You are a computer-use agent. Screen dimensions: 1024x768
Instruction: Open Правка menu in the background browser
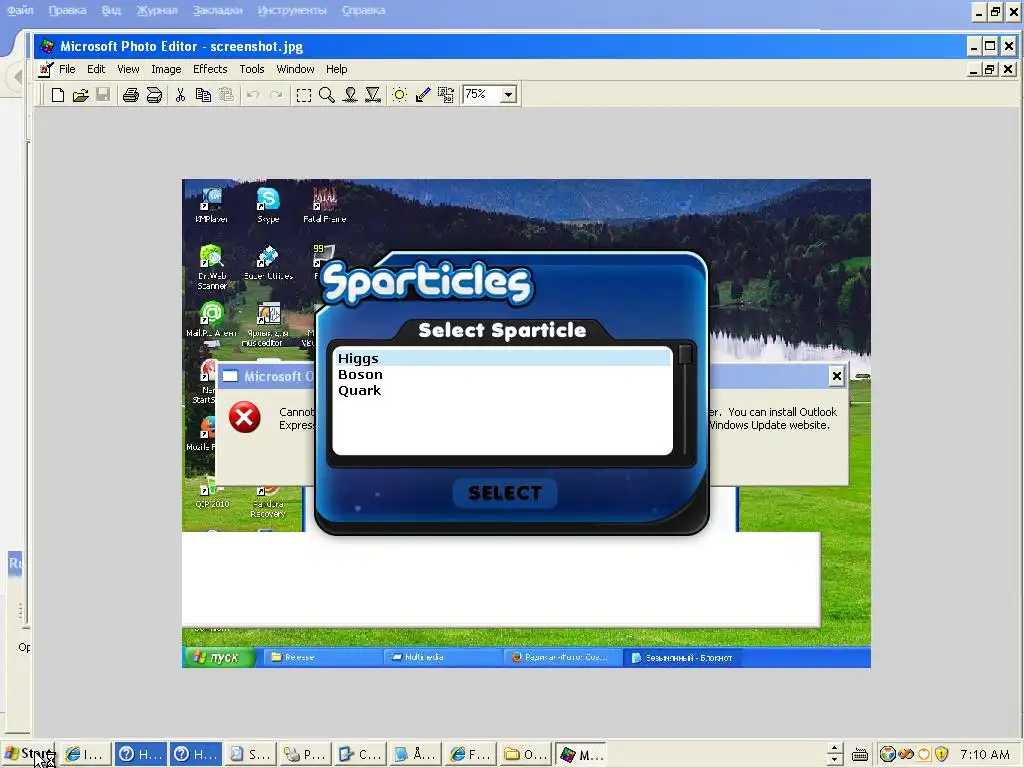point(67,10)
